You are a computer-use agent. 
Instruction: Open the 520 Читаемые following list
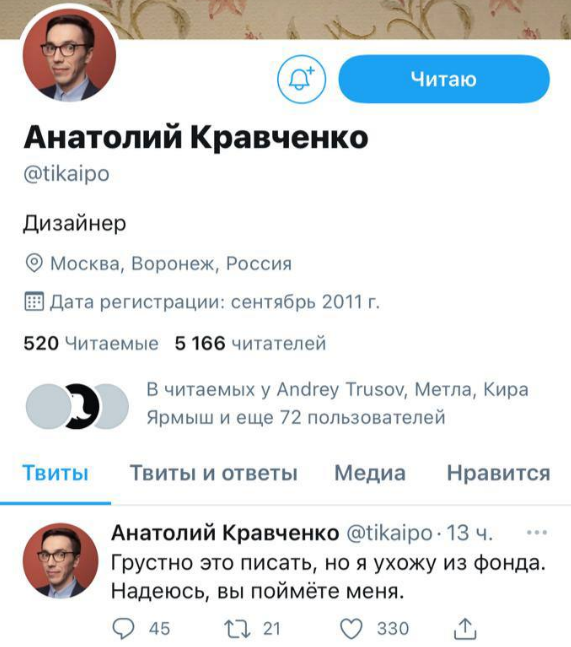coord(91,343)
